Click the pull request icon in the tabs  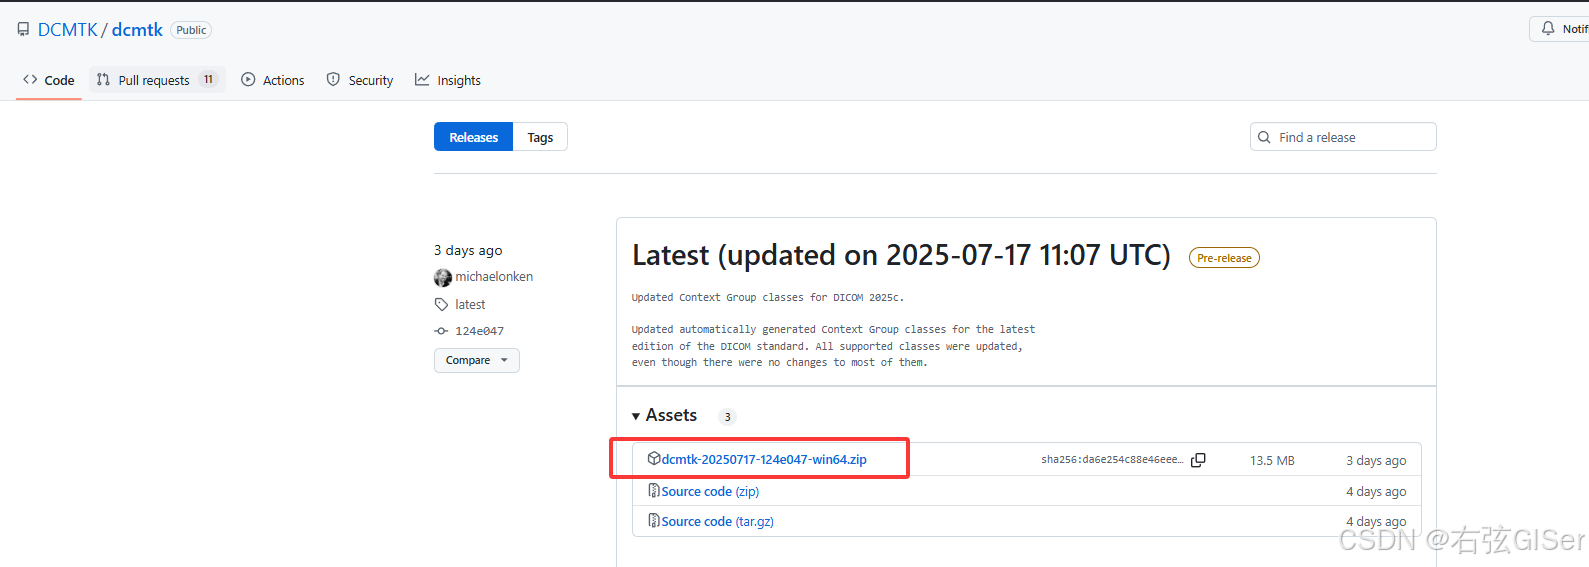click(103, 80)
